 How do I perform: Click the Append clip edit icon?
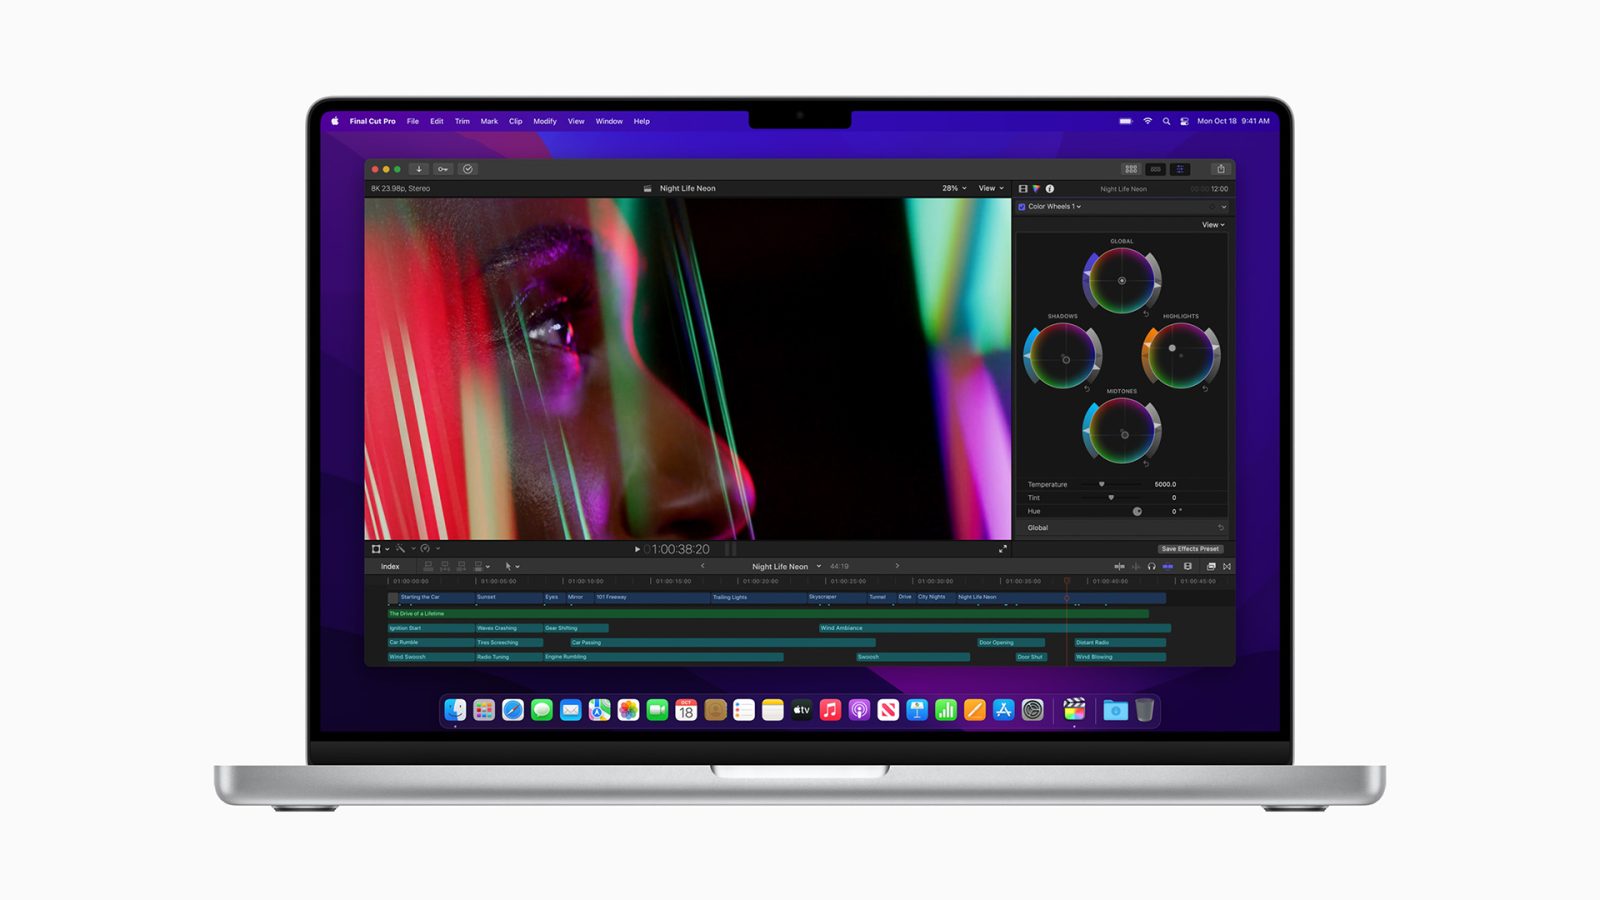click(x=461, y=566)
